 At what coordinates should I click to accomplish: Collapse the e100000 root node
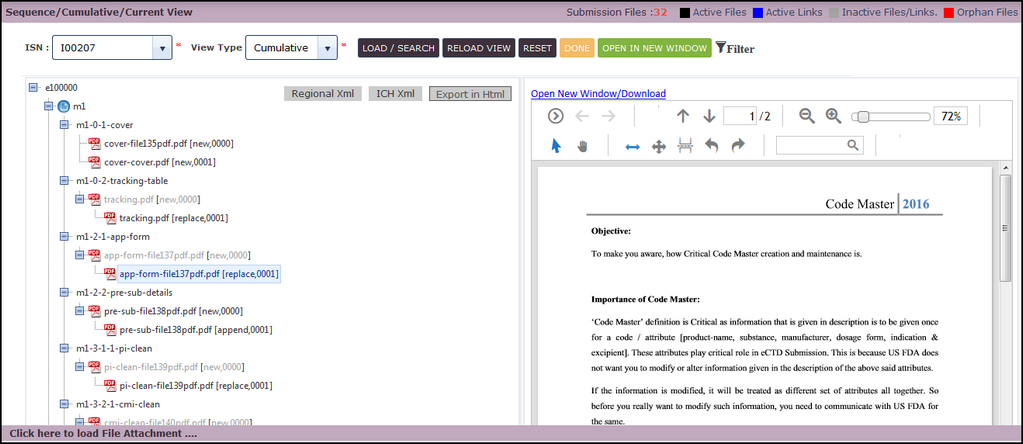pyautogui.click(x=34, y=88)
